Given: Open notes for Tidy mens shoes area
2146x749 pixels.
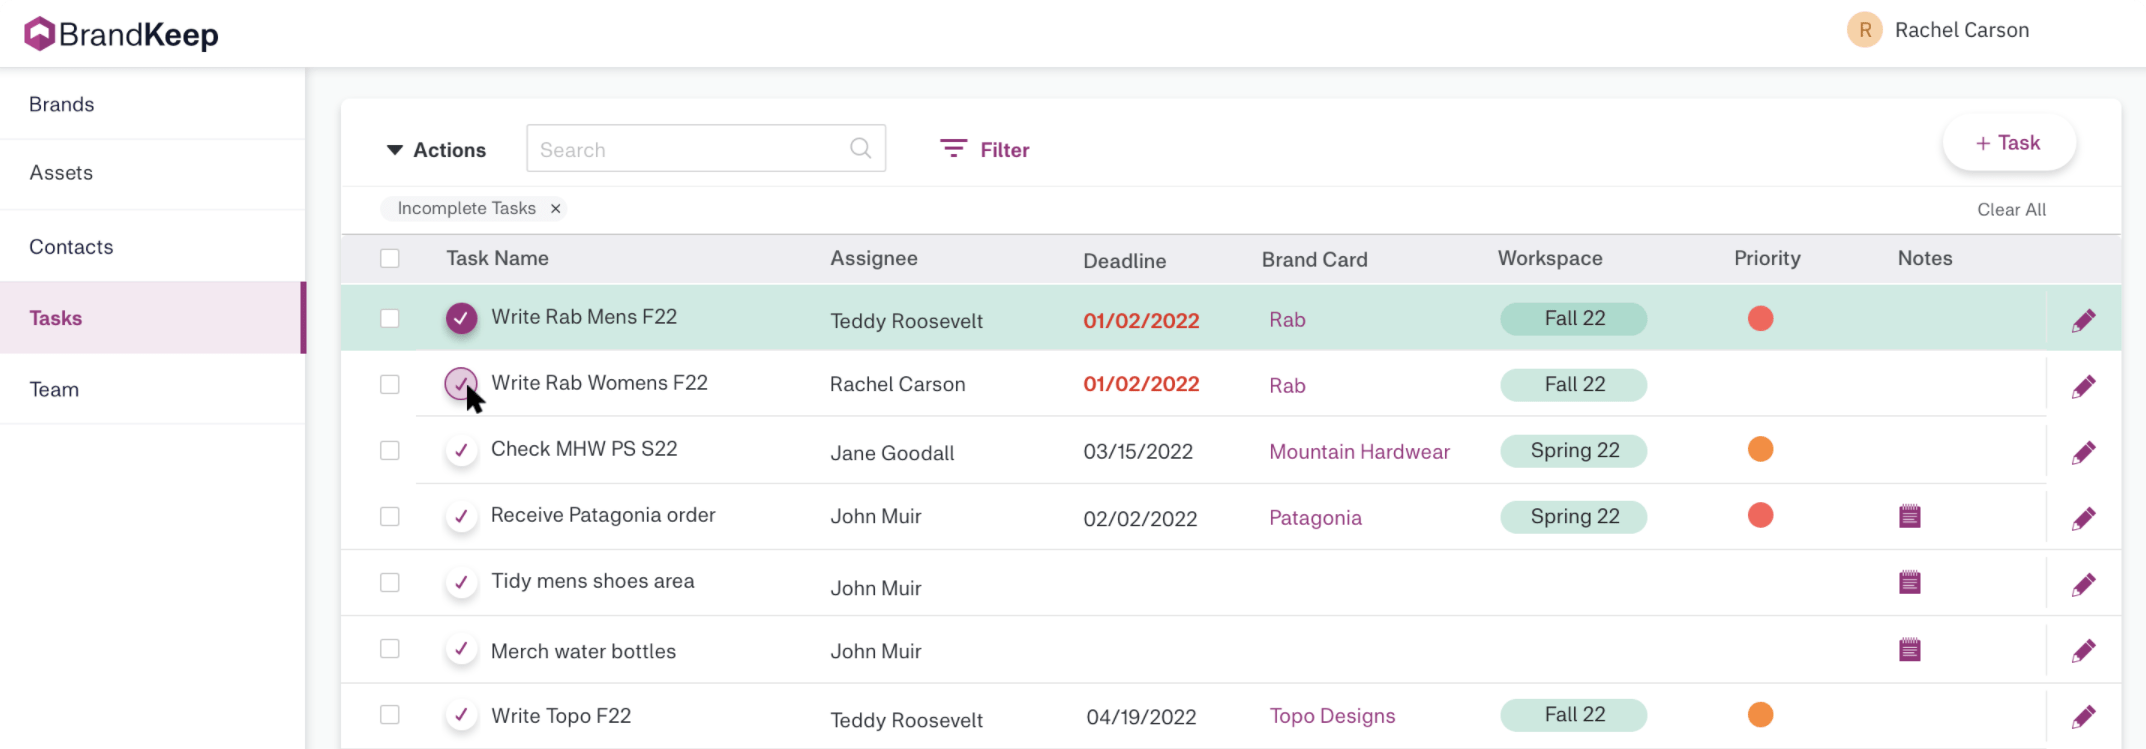Looking at the screenshot, I should click(1910, 582).
